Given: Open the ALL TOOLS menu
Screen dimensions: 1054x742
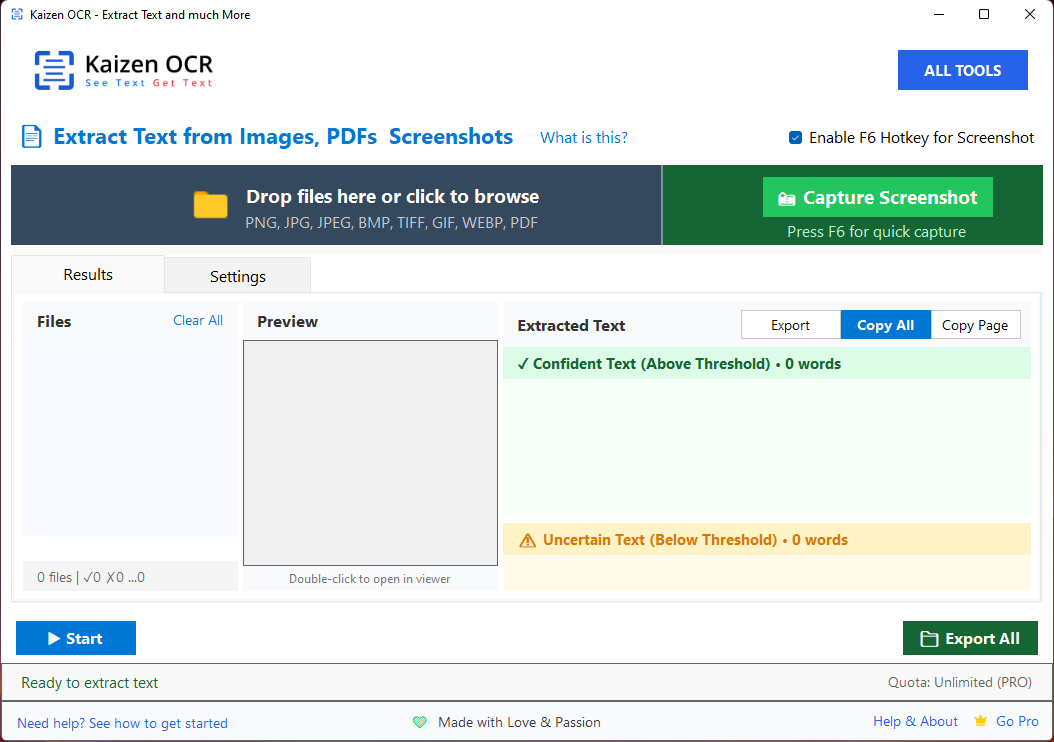Looking at the screenshot, I should point(962,71).
